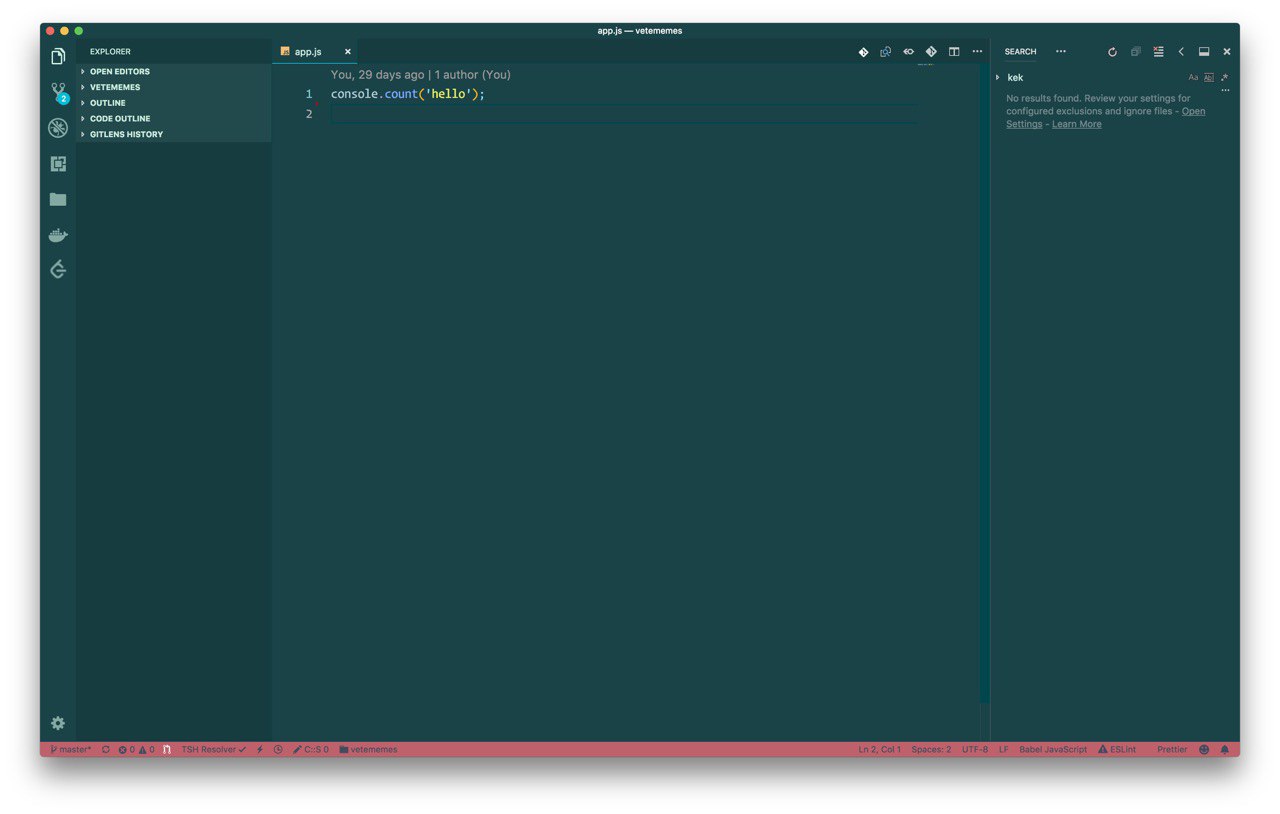
Task: Select the SEARCH panel tab
Action: (x=1020, y=52)
